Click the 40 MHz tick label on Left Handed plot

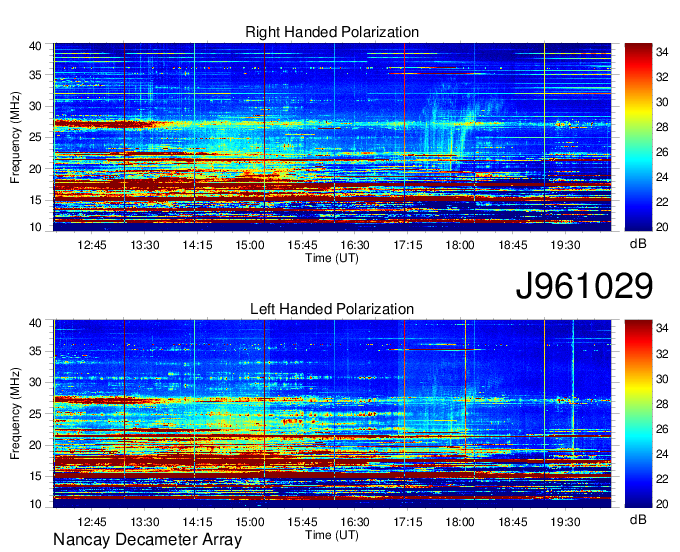pyautogui.click(x=36, y=323)
